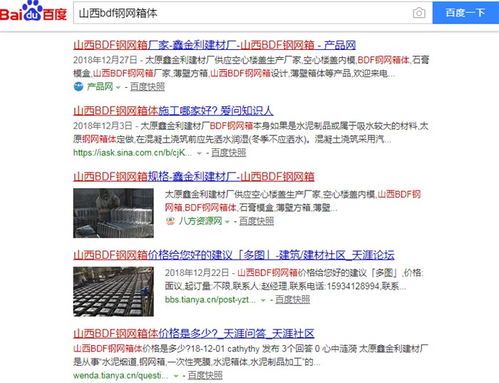The height and width of the screenshot is (383, 499).
Task: Click the 产品网 site icon
Action: (78, 87)
